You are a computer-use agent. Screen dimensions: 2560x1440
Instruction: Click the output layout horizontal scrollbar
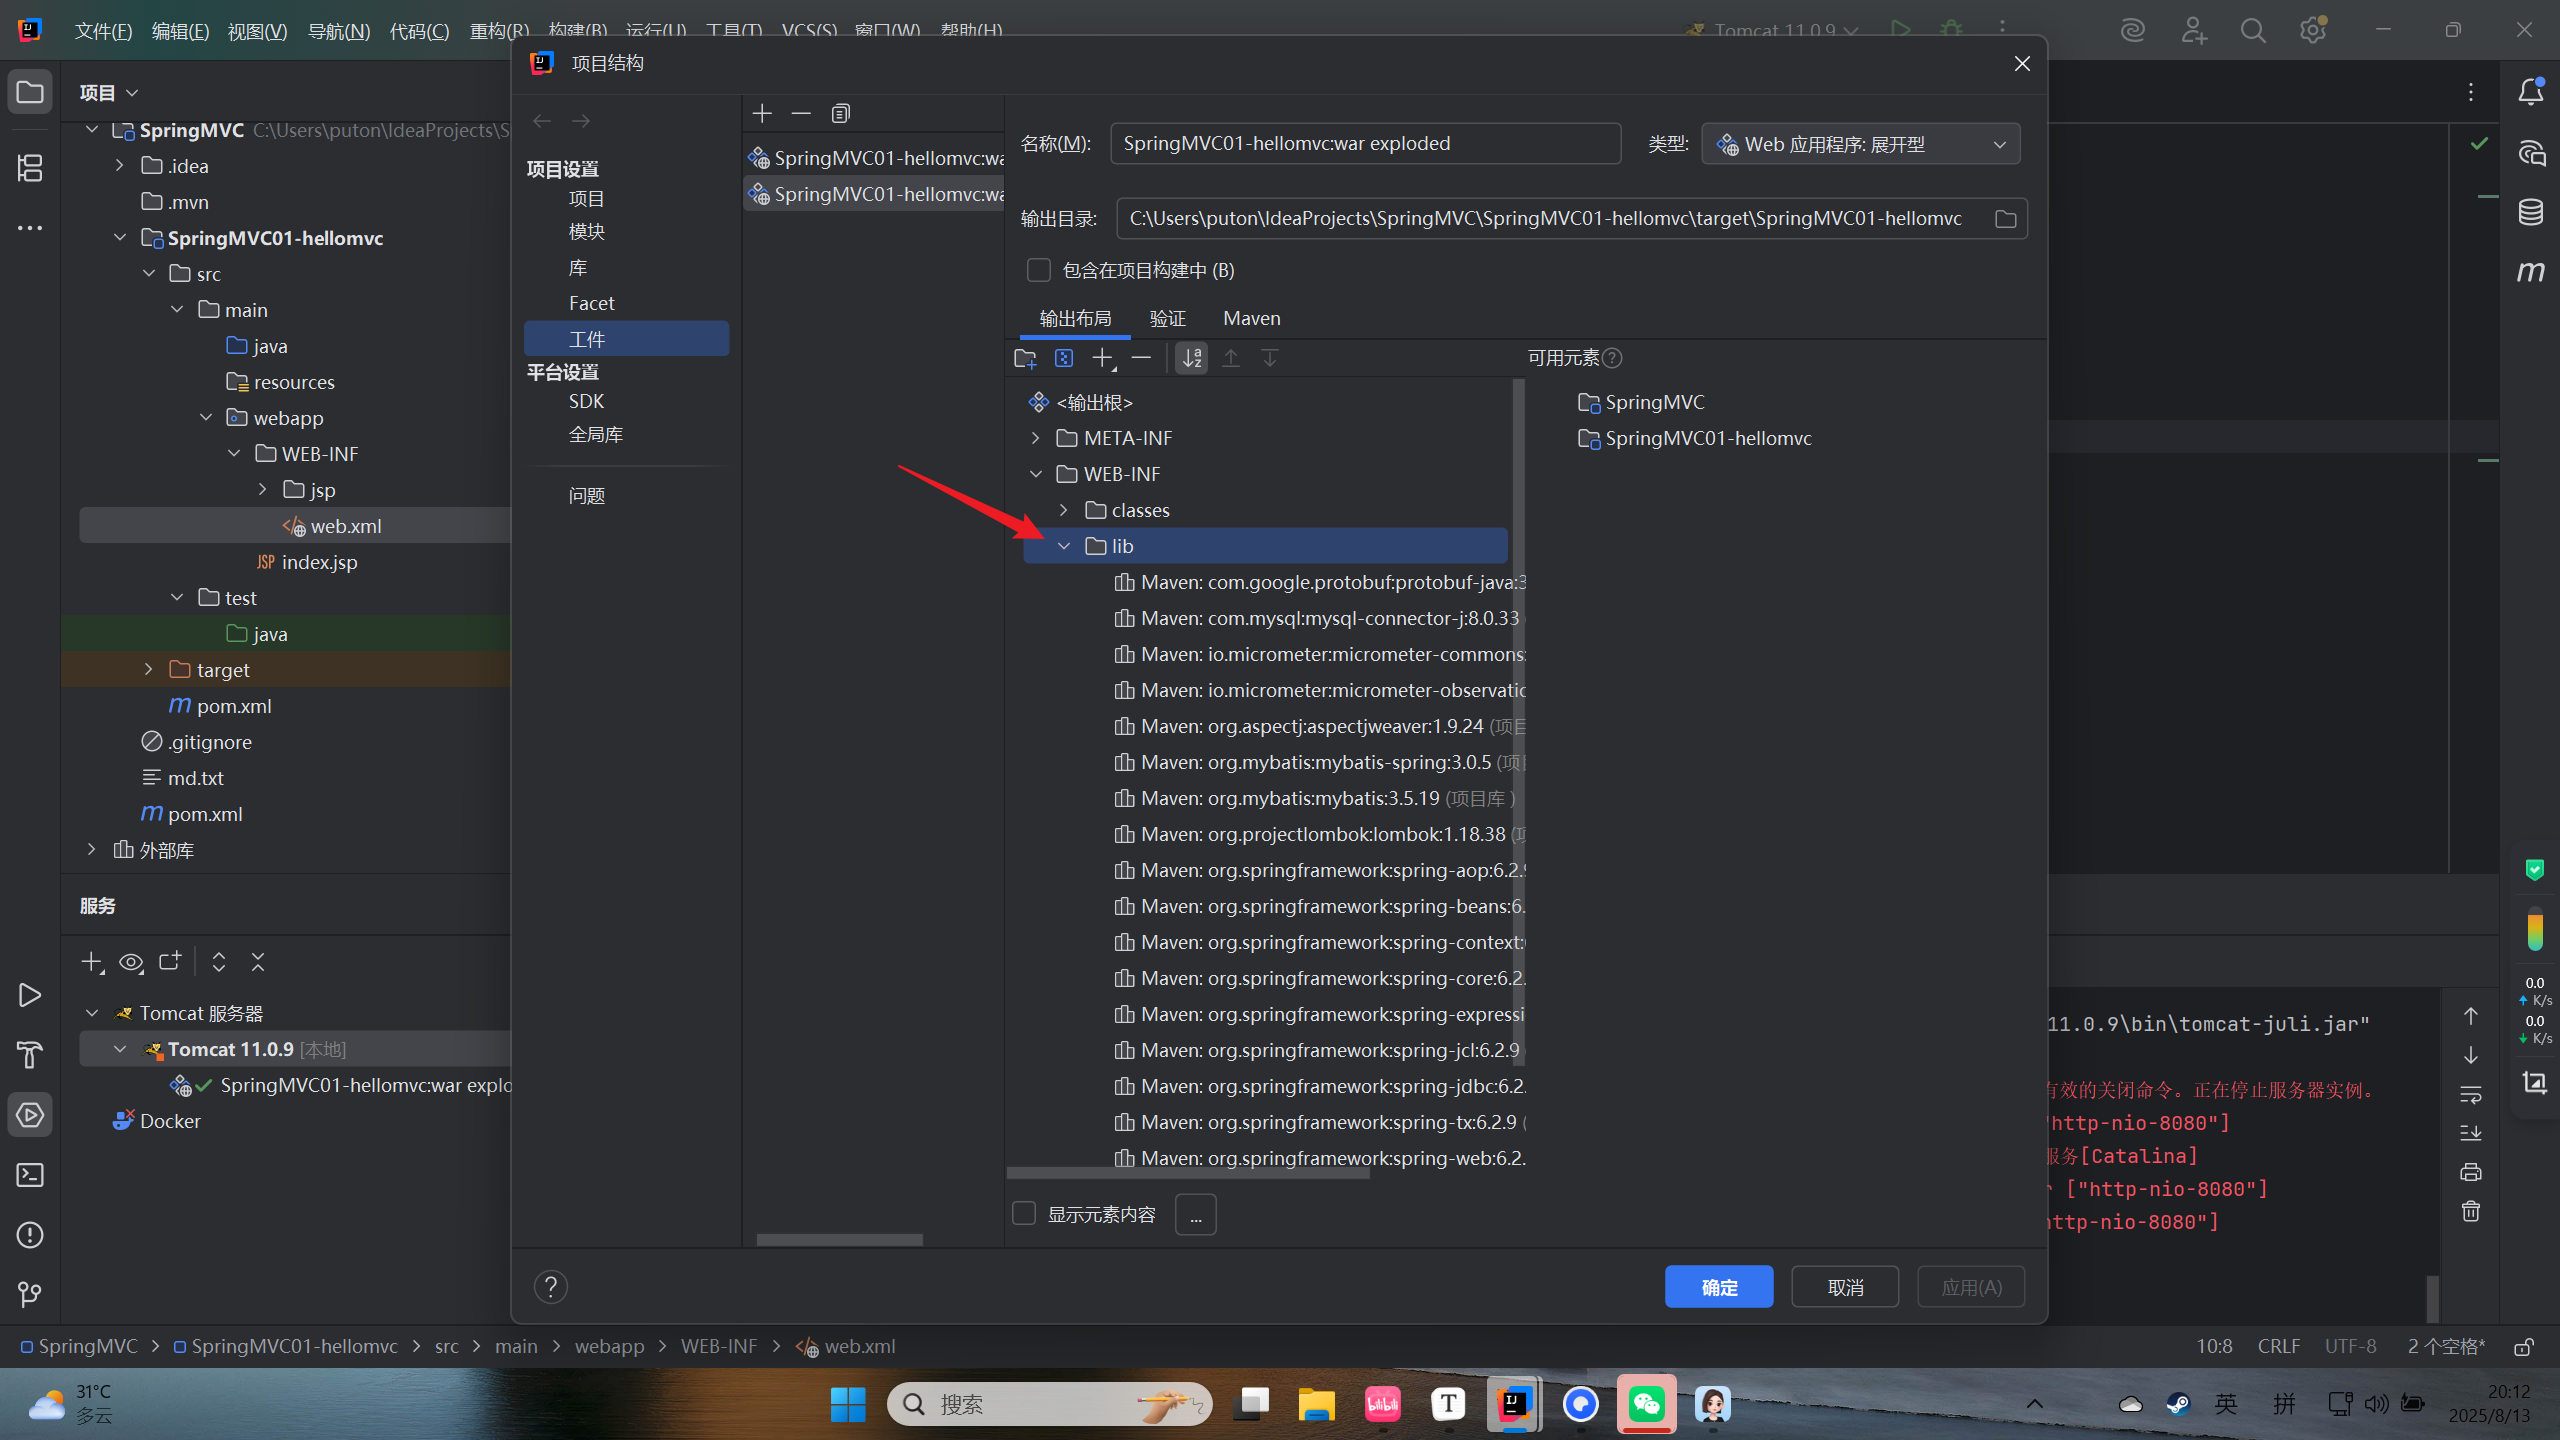point(1188,1173)
